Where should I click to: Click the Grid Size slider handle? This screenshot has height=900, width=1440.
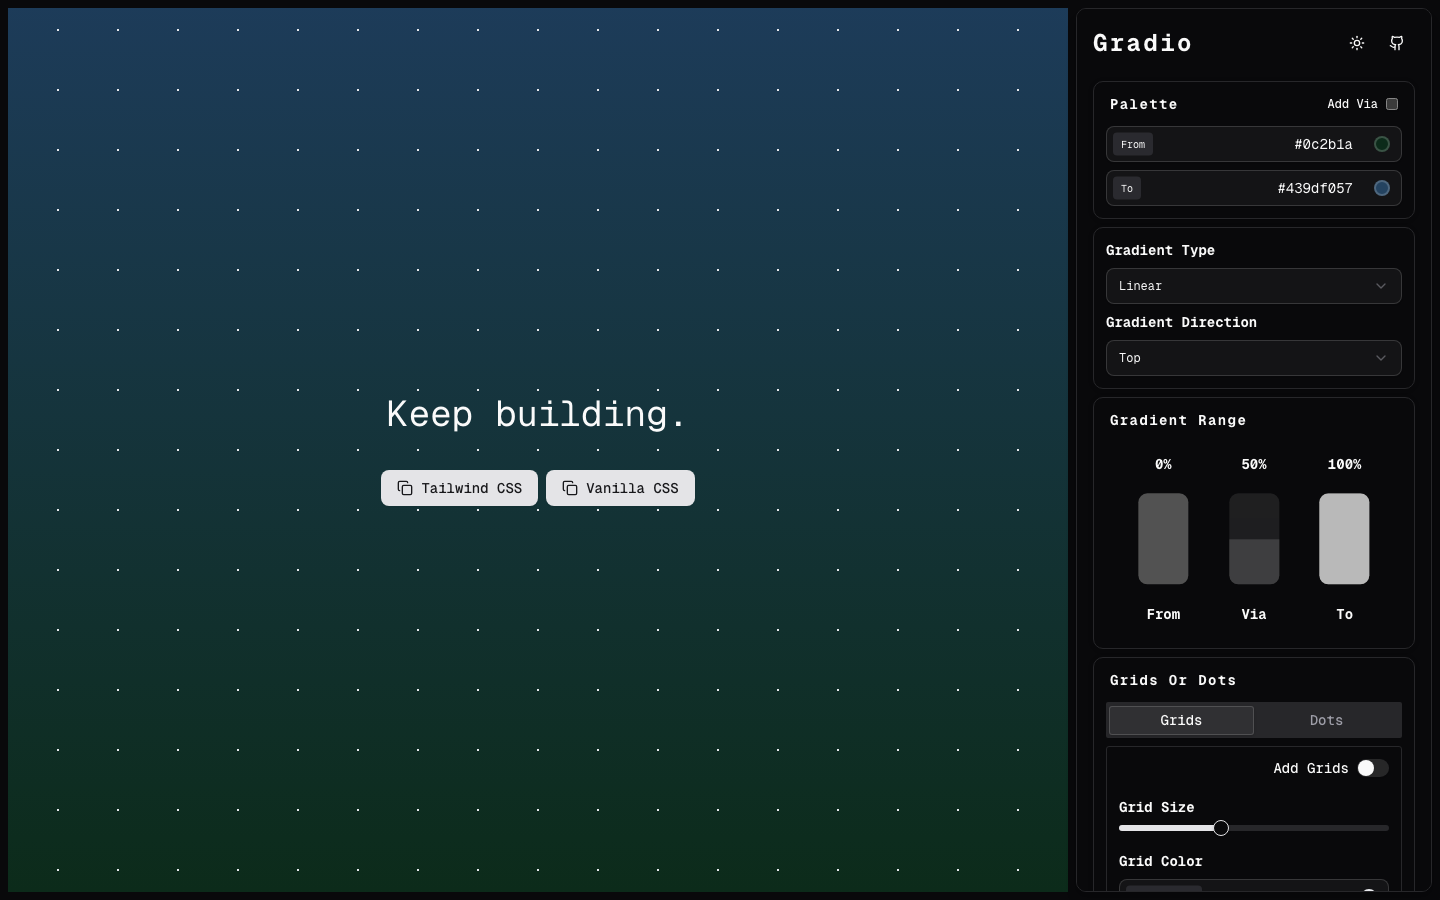(x=1221, y=828)
